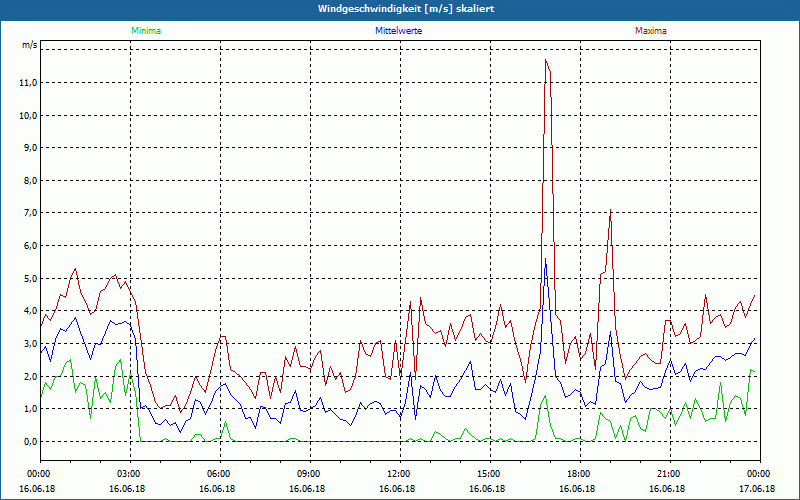The image size is (800, 500).
Task: Click the 3,0 y-axis value
Action: click(x=30, y=343)
